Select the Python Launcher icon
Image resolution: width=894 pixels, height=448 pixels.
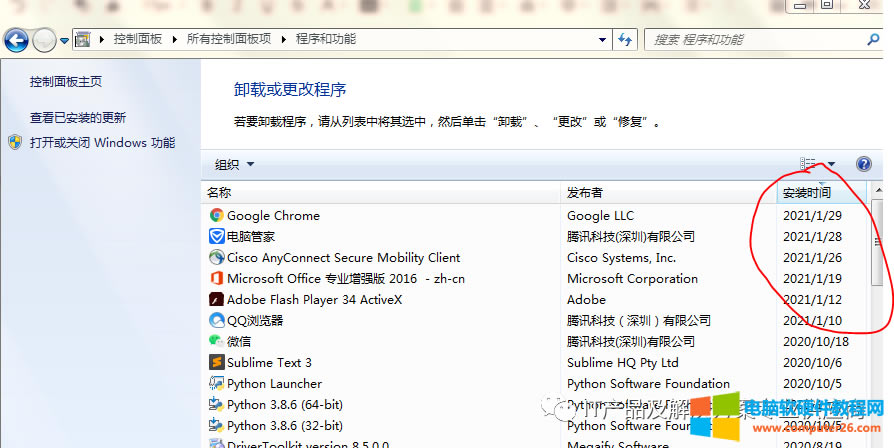(216, 383)
